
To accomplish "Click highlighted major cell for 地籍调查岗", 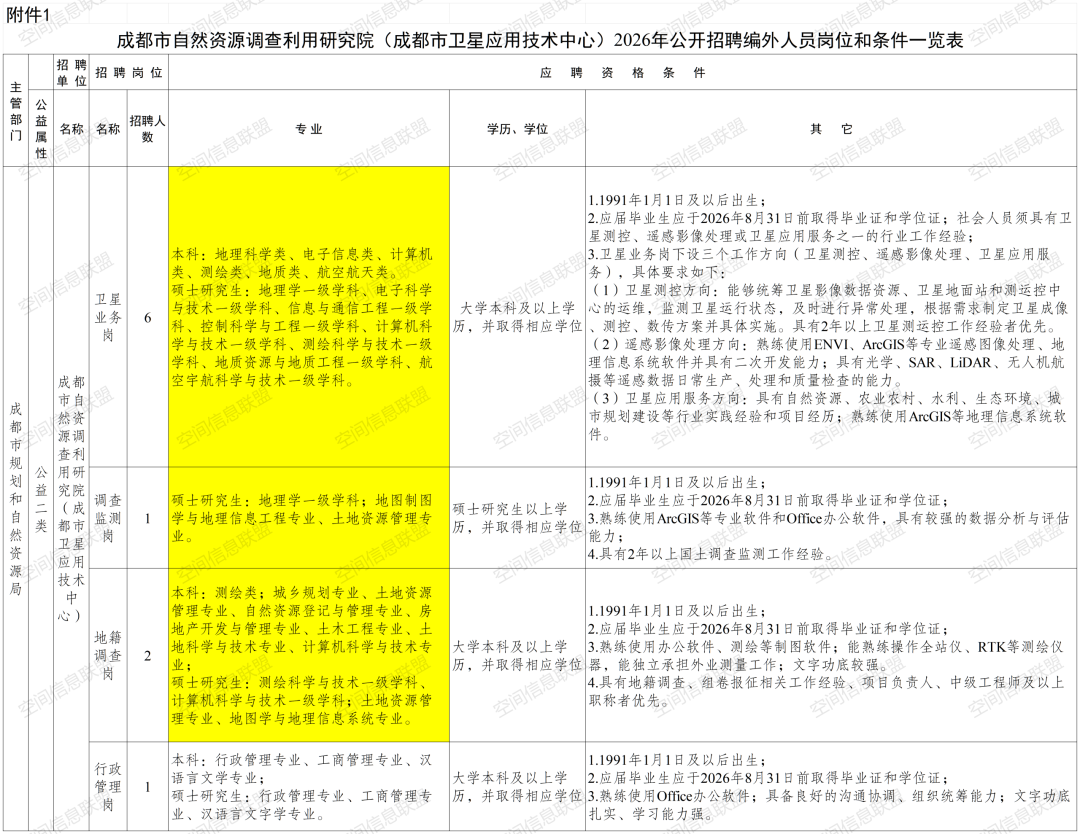I will tap(309, 655).
